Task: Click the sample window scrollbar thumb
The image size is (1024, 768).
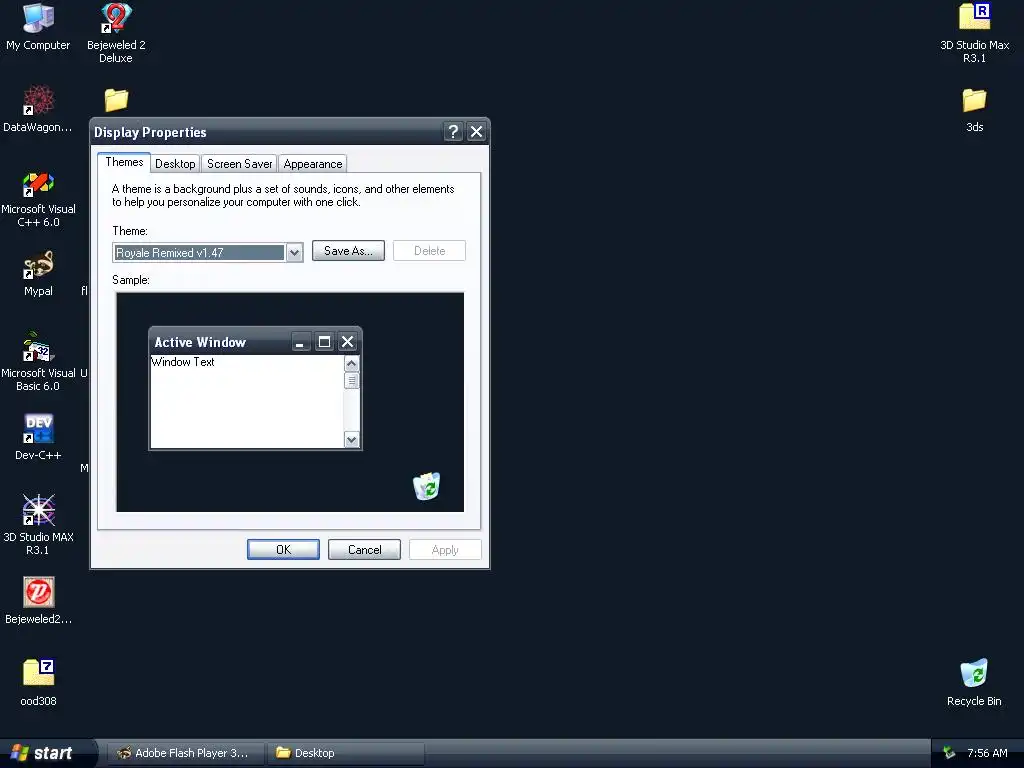Action: [x=351, y=381]
